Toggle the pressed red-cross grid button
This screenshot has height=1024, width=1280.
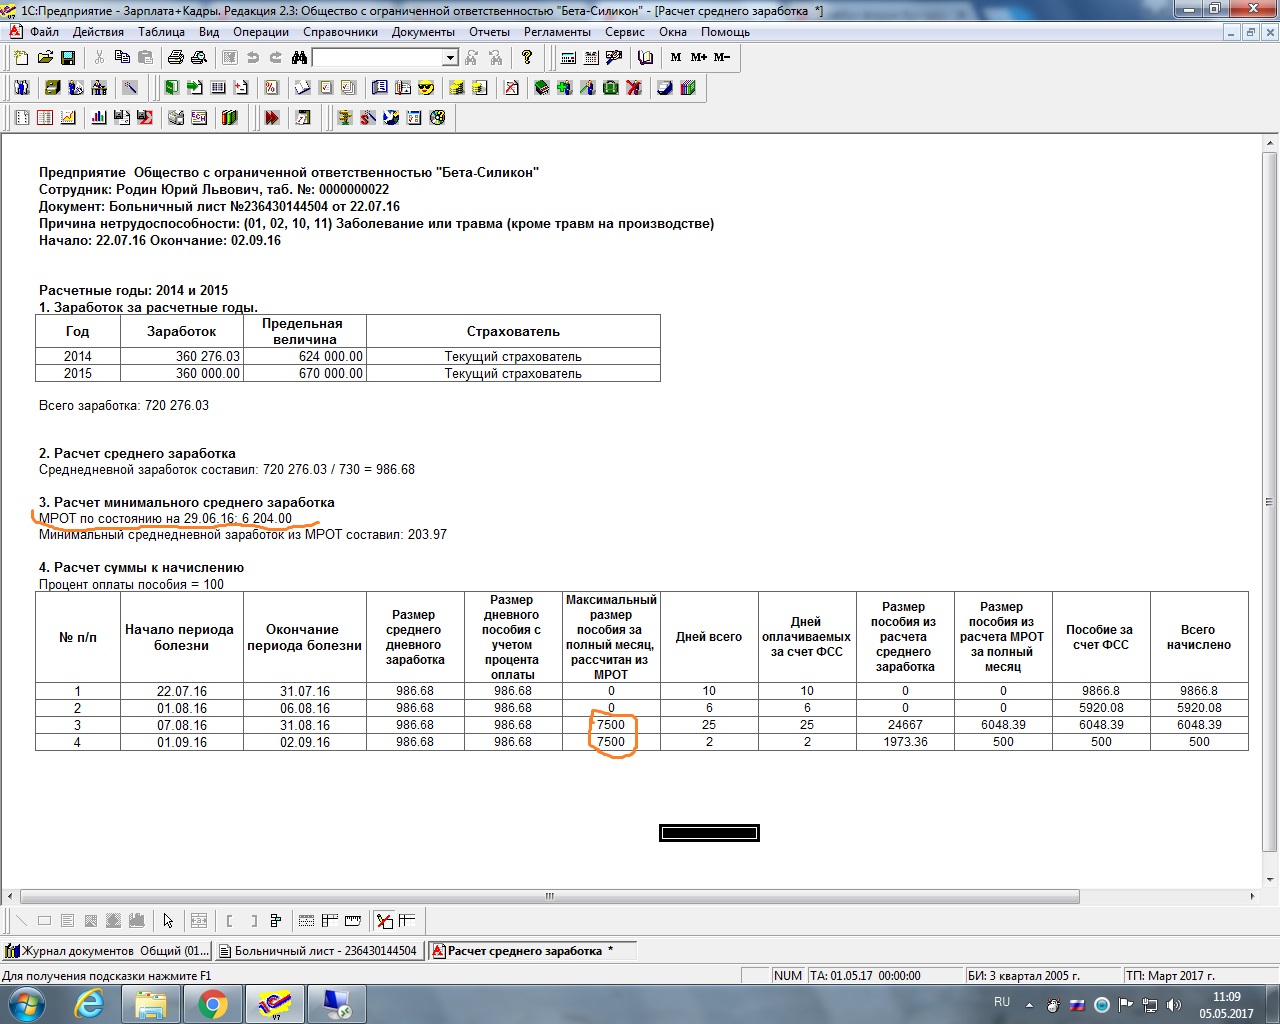pyautogui.click(x=384, y=921)
